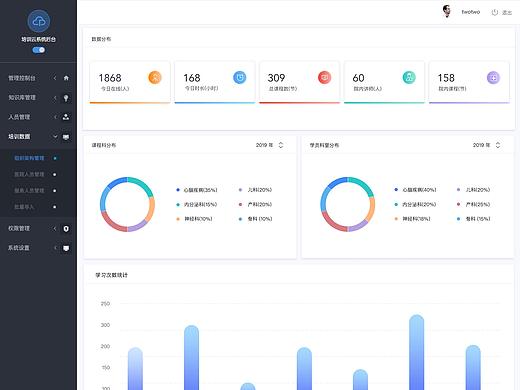Toggle the 内分泌科 15% legend entry
Image resolution: width=520 pixels, height=390 pixels.
(x=197, y=204)
